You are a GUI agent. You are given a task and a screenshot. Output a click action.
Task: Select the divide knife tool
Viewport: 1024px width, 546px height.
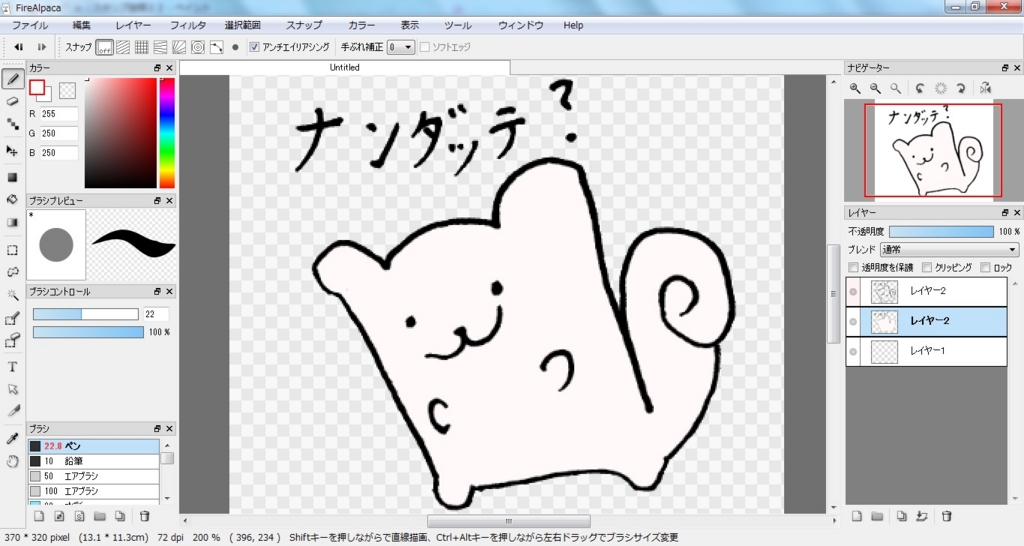[x=12, y=411]
